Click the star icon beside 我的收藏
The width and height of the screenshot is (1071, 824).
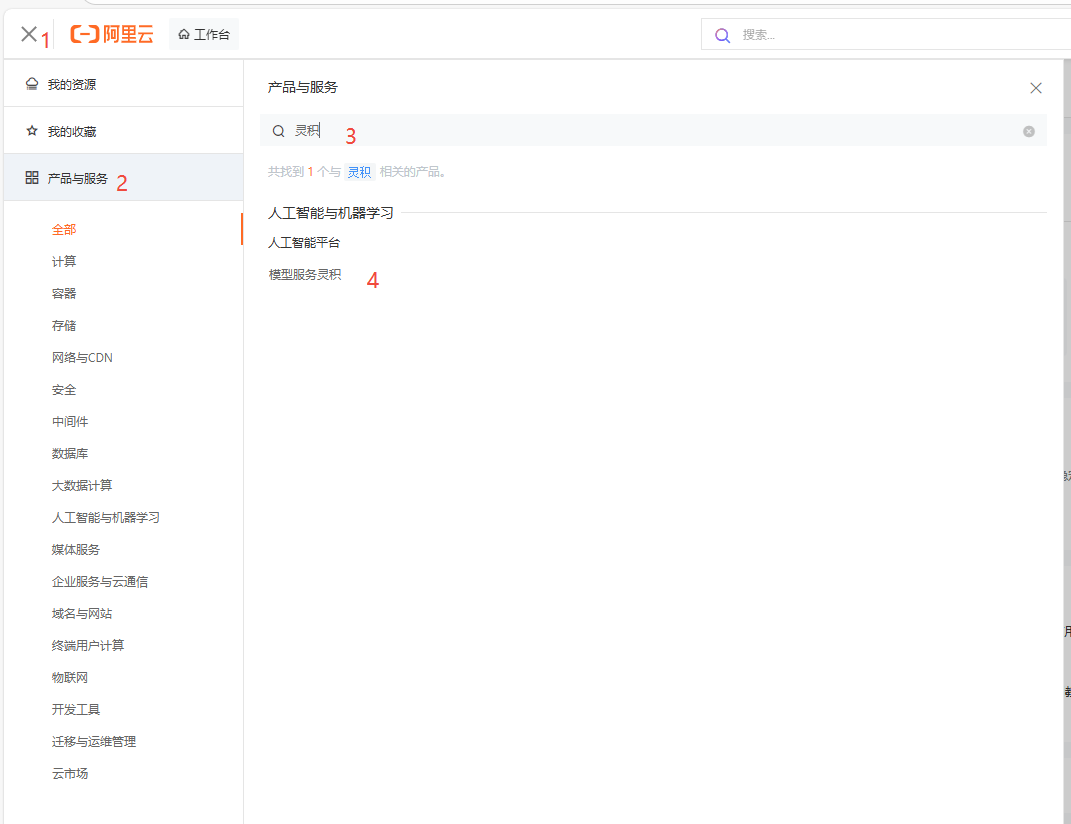pos(31,131)
